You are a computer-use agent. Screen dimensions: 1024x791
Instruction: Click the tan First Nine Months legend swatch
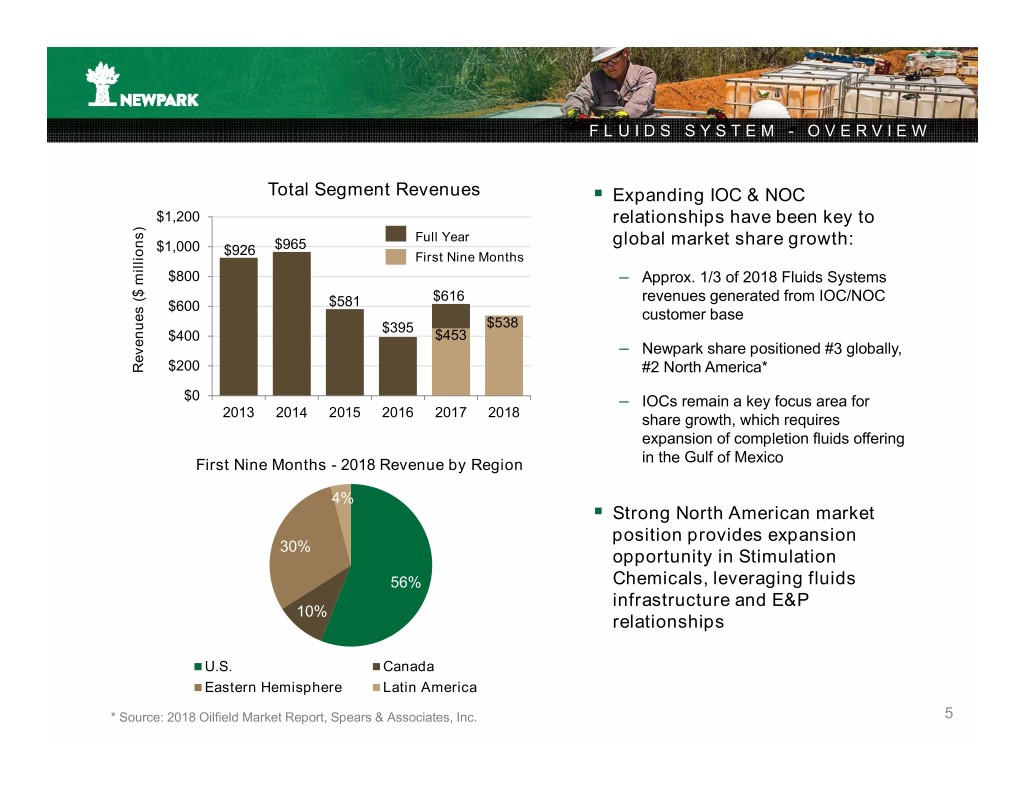[x=395, y=257]
